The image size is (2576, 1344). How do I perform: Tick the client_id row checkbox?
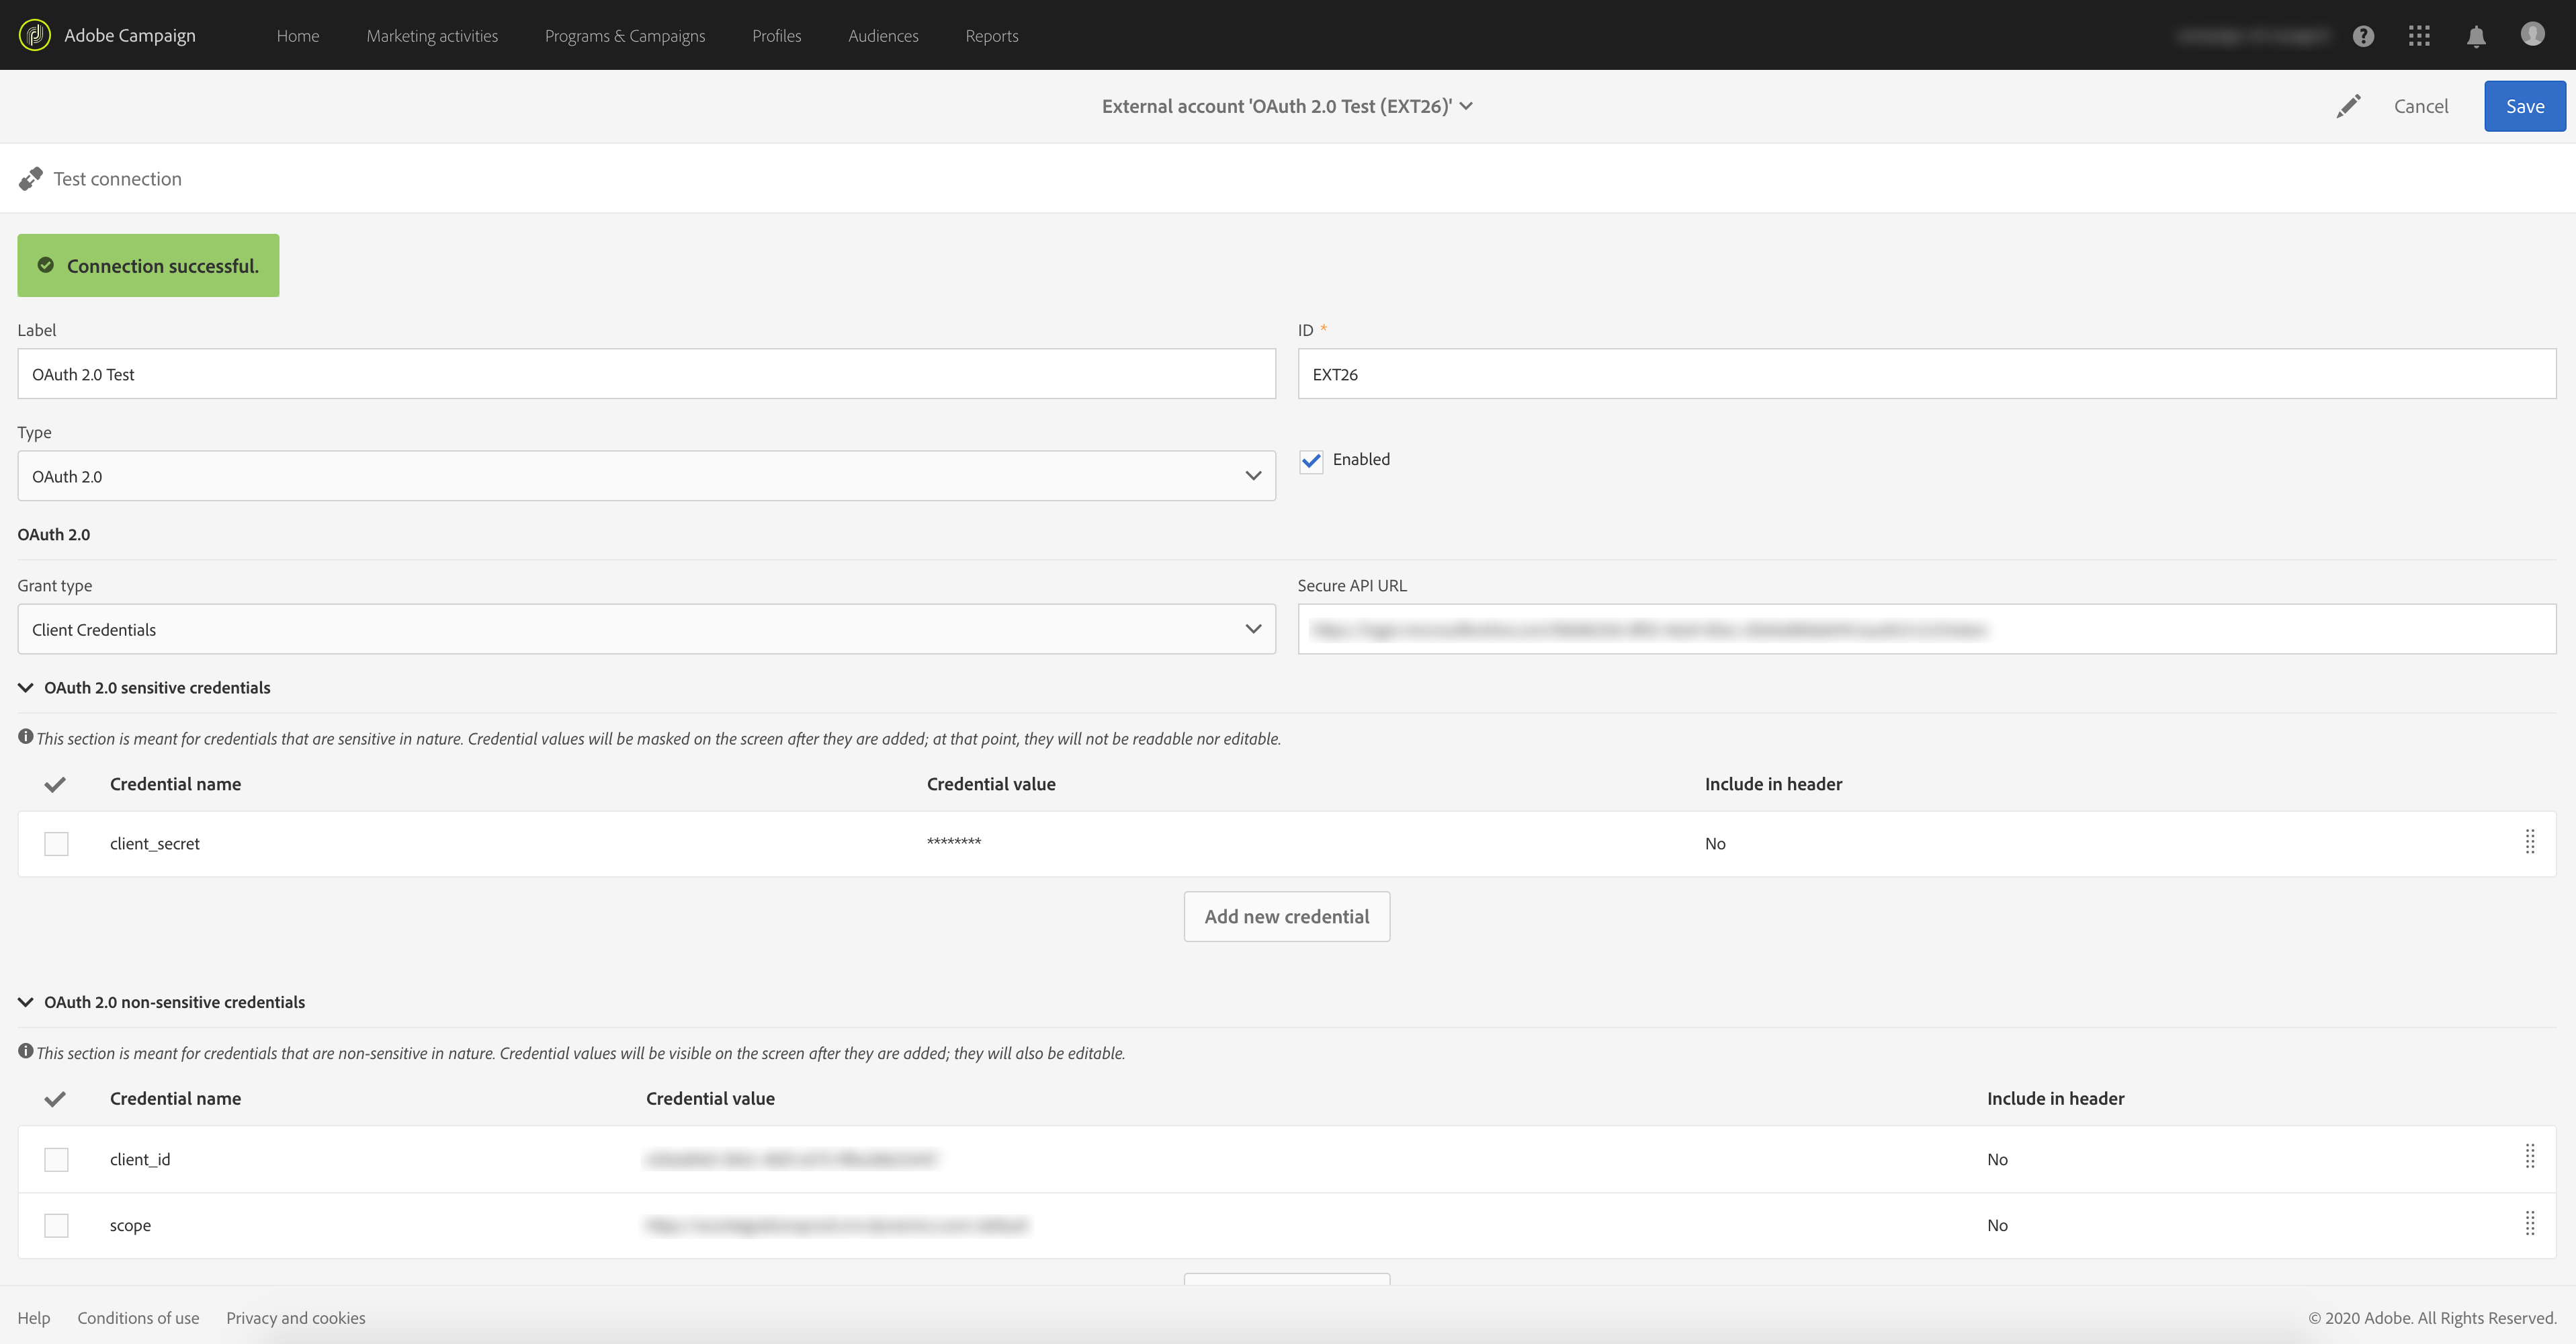pos(56,1159)
